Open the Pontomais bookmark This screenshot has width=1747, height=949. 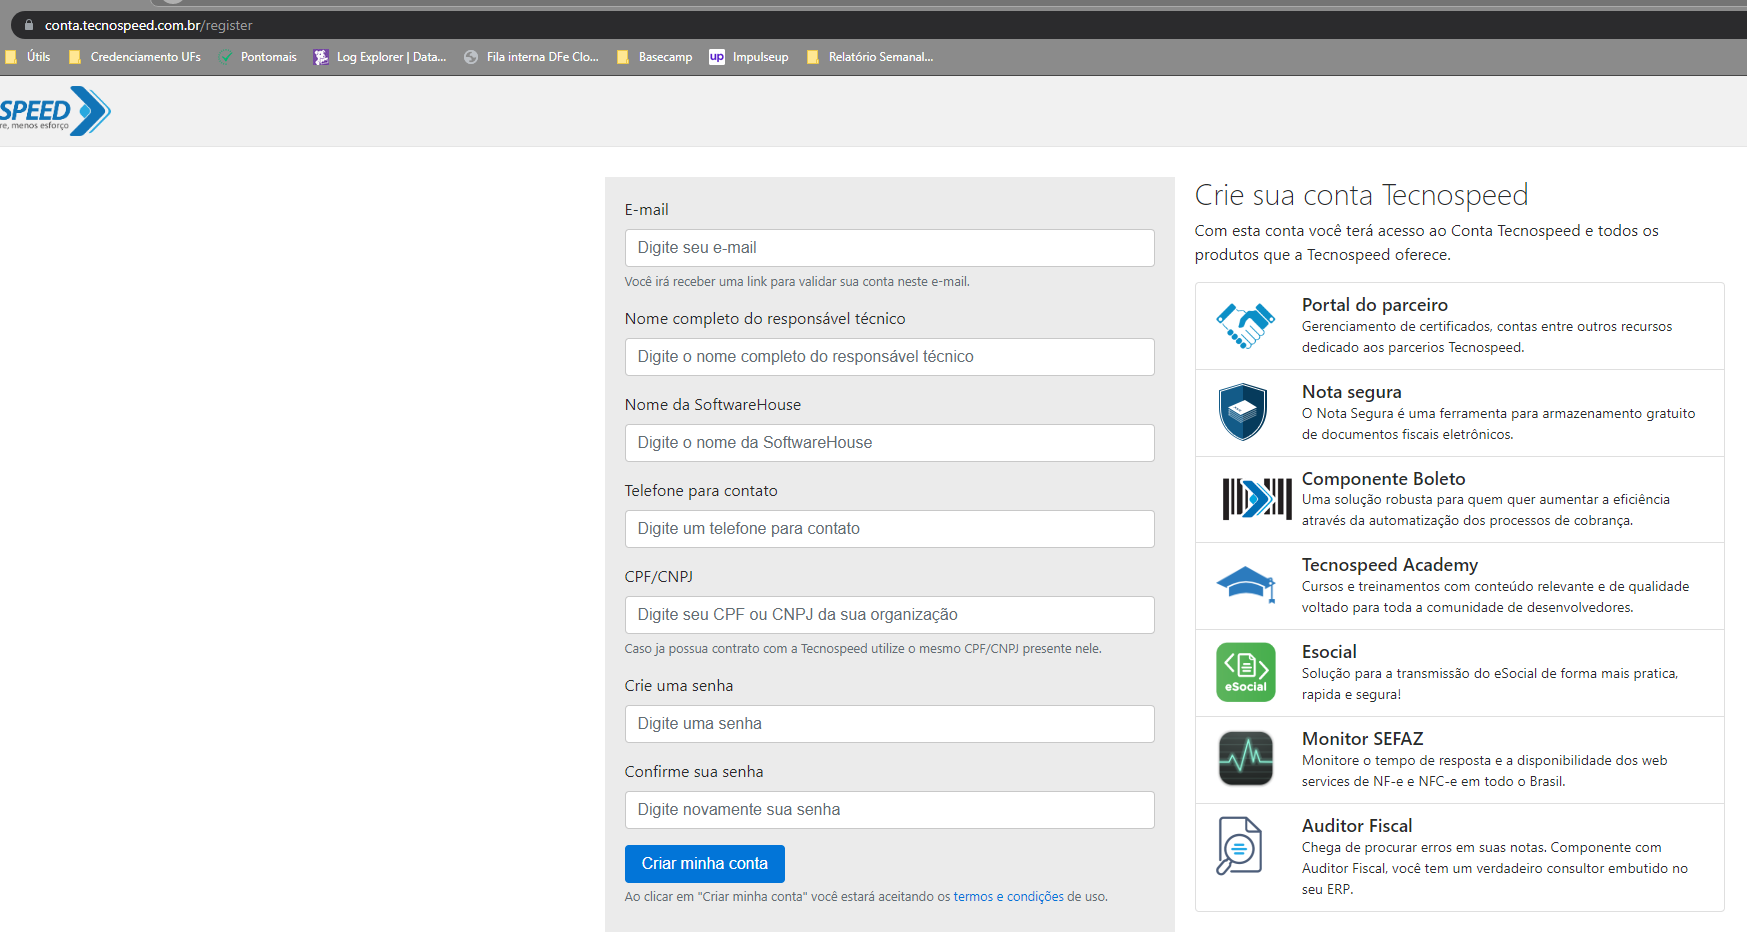pyautogui.click(x=258, y=57)
